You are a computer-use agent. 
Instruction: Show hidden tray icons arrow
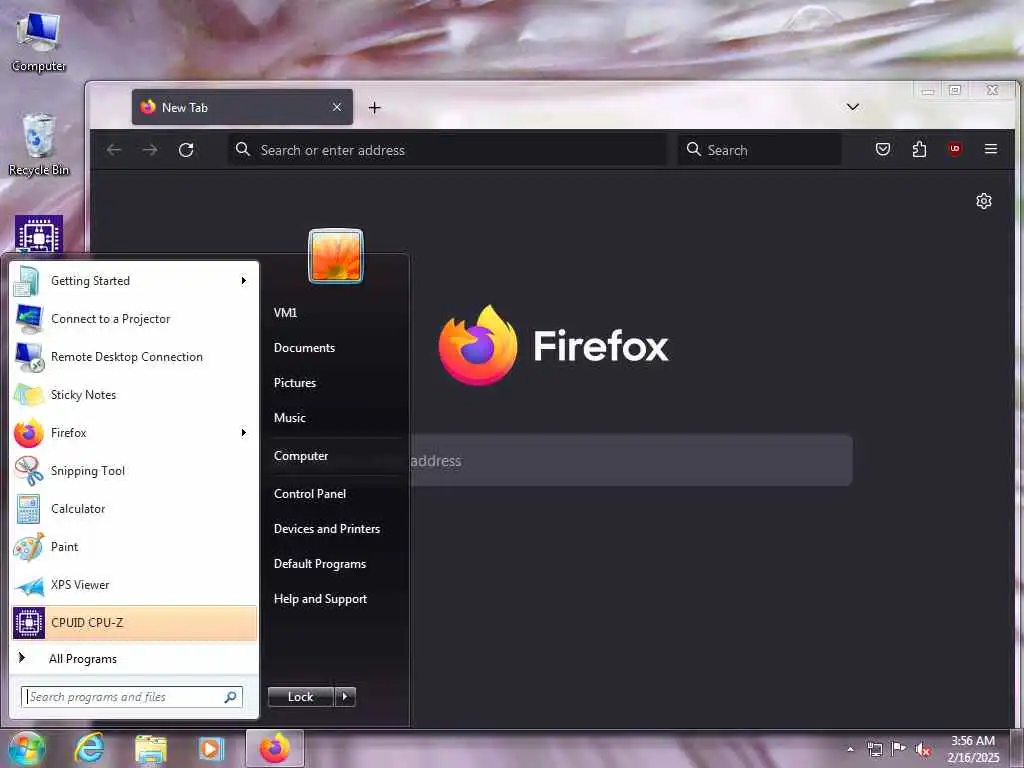(850, 750)
